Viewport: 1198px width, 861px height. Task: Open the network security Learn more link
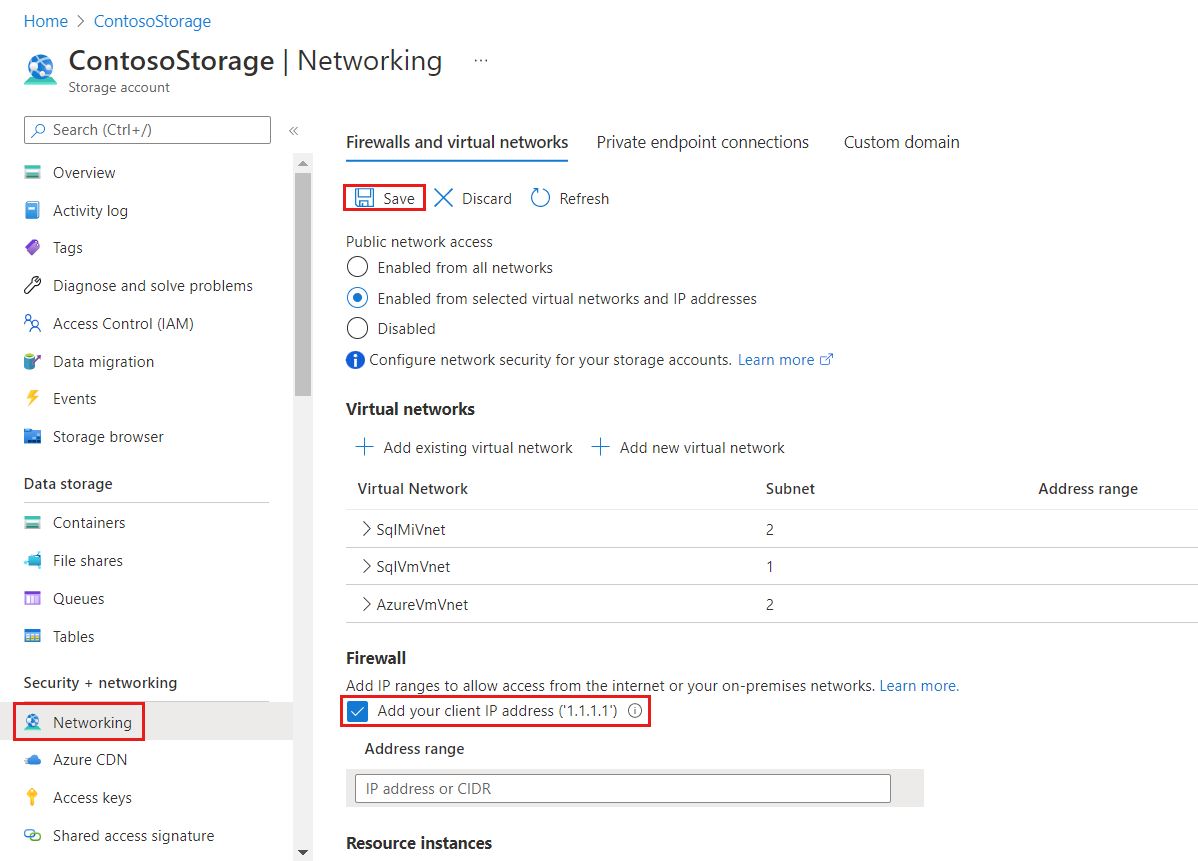(776, 359)
